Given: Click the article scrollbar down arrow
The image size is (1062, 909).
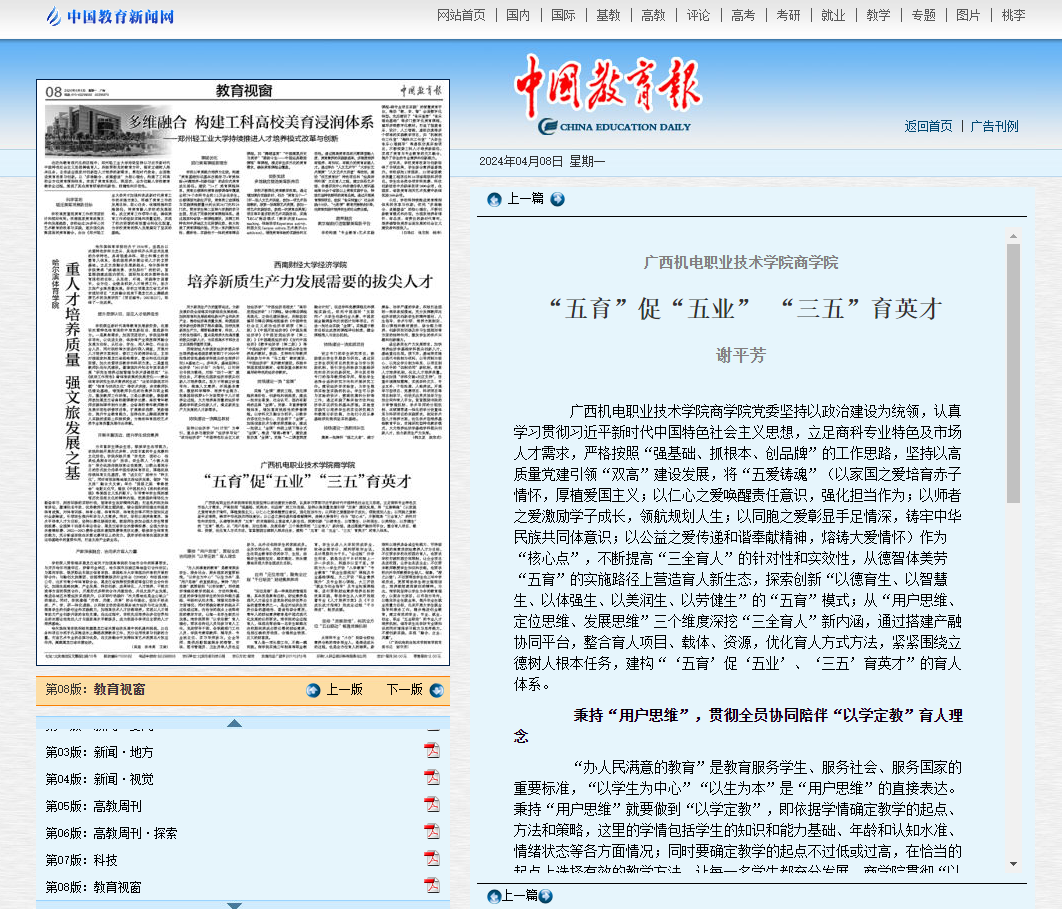Looking at the screenshot, I should click(x=1013, y=863).
